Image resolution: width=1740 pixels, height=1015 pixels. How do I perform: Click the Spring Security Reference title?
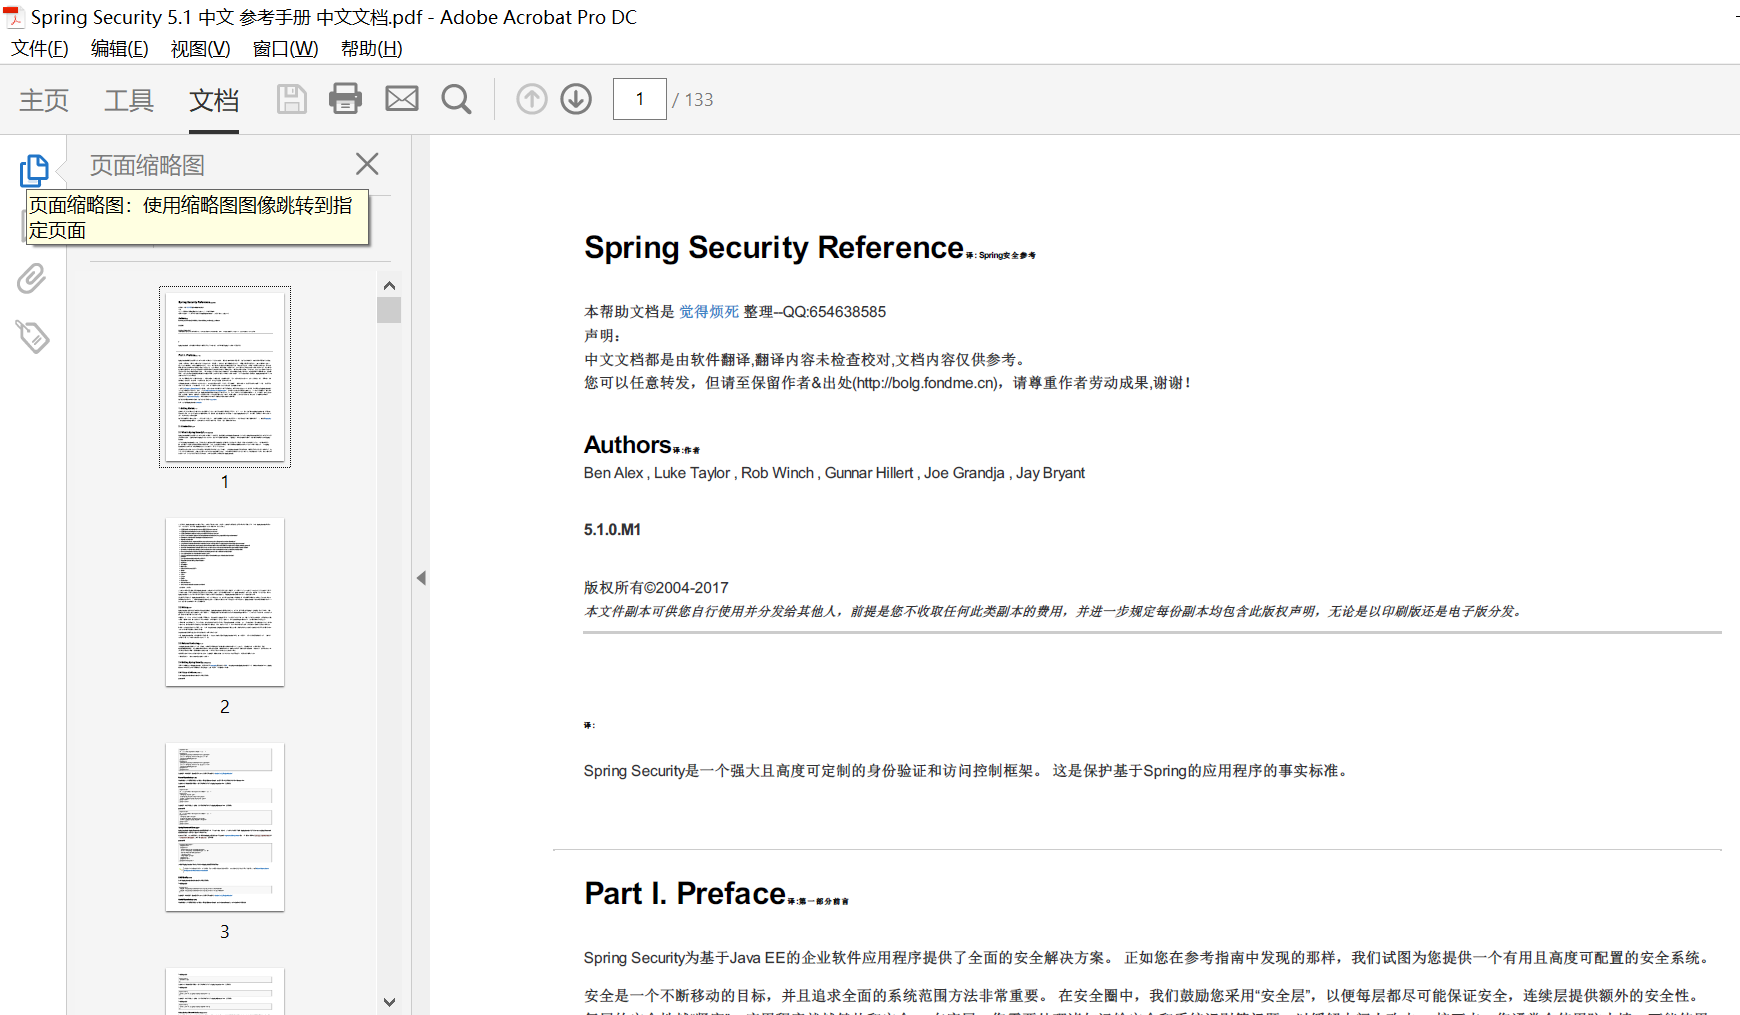pyautogui.click(x=774, y=247)
